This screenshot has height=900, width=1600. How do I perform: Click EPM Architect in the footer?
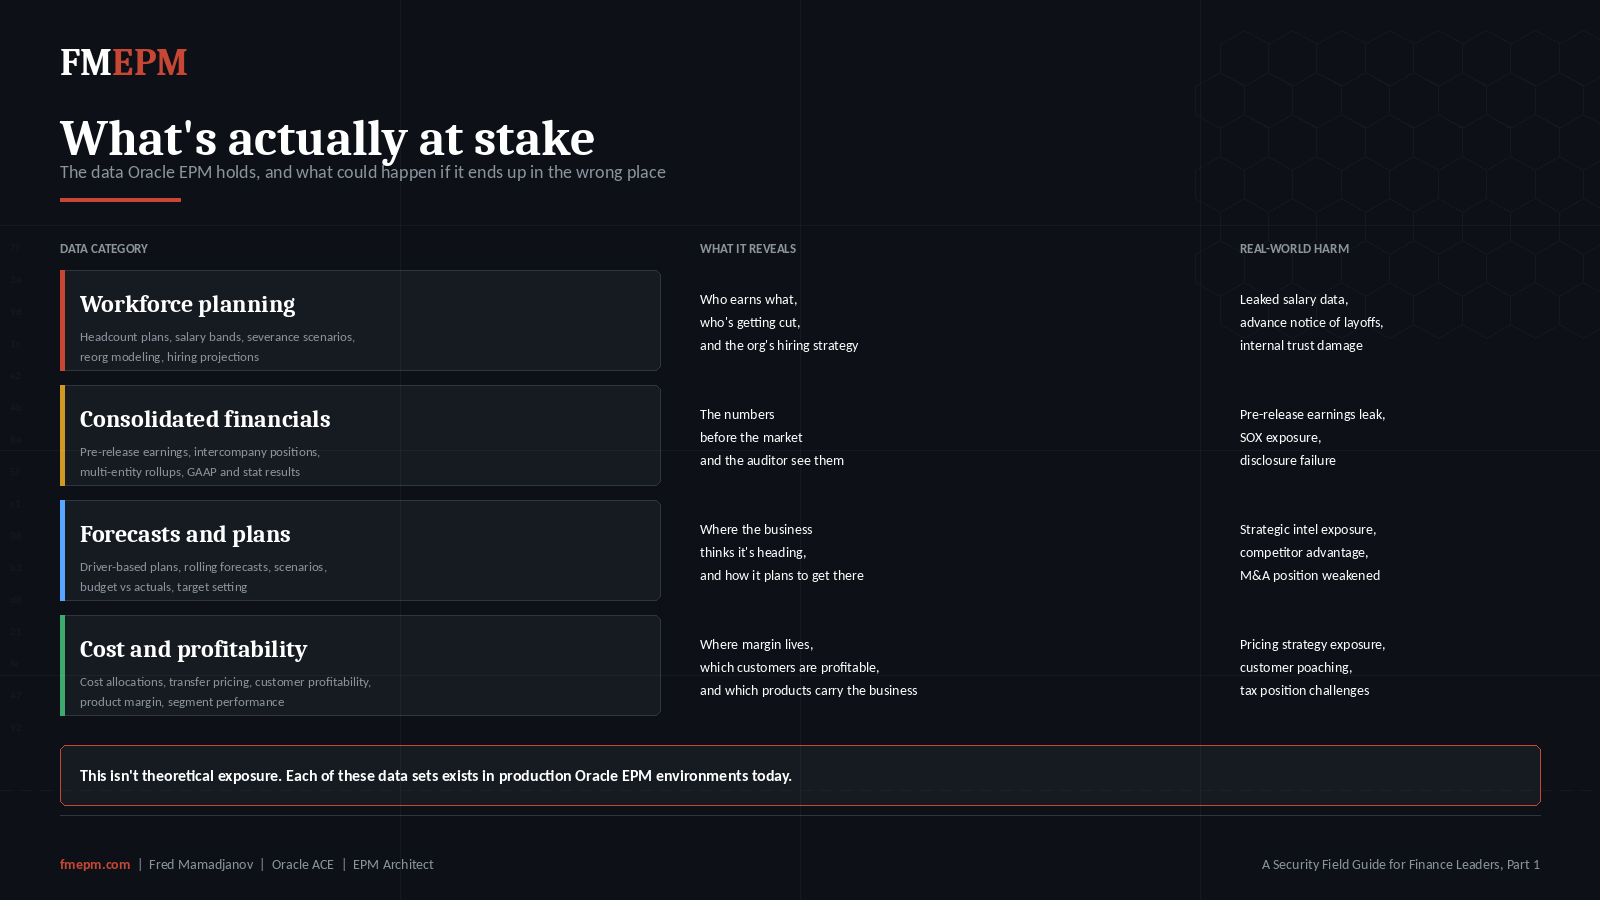pos(393,864)
